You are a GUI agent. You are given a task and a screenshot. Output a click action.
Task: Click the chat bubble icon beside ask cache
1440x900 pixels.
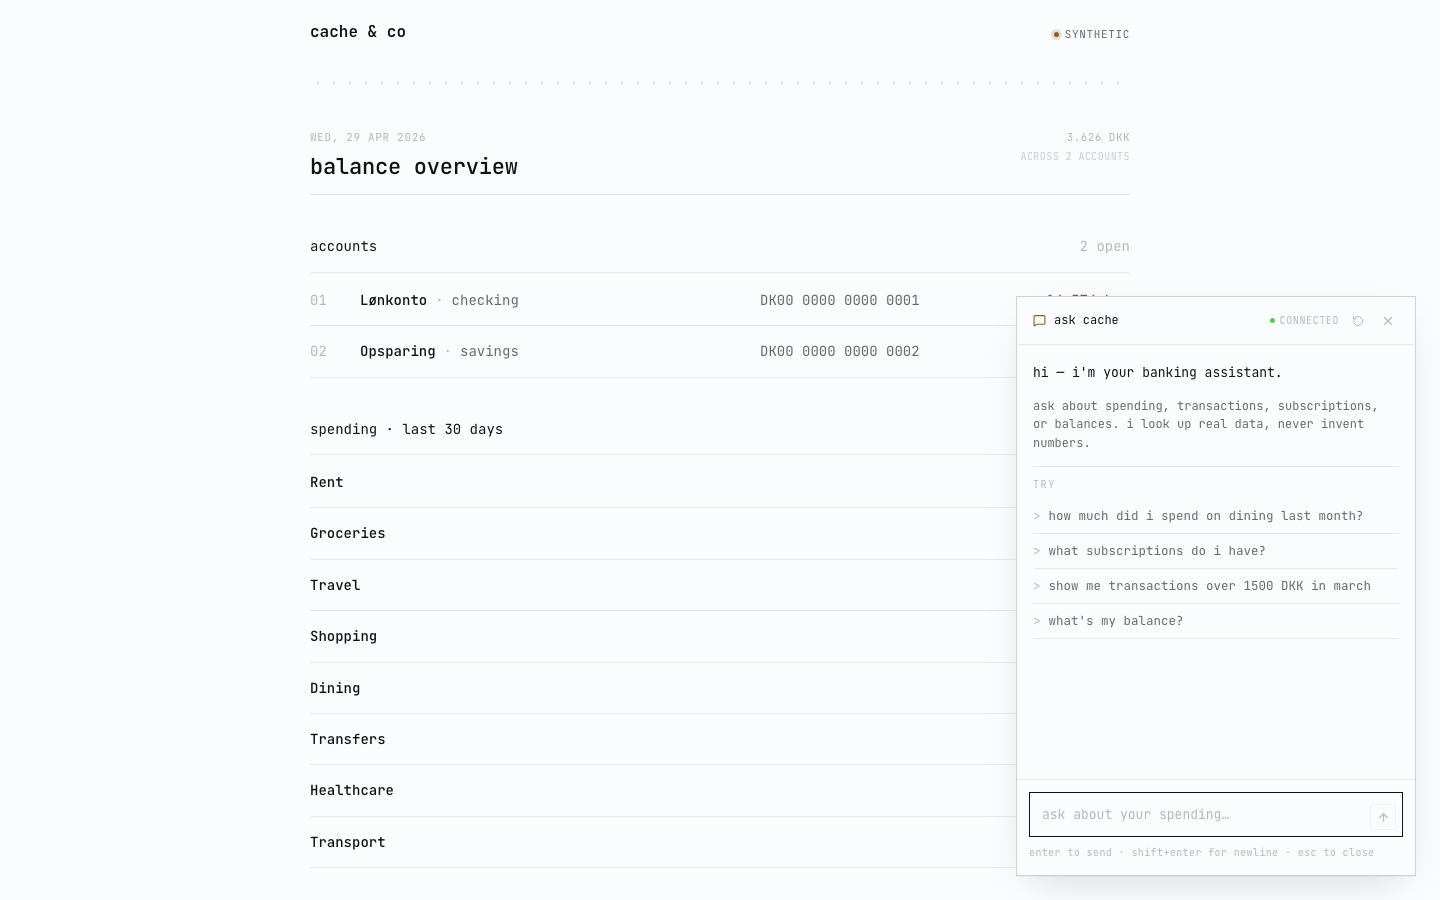point(1039,321)
